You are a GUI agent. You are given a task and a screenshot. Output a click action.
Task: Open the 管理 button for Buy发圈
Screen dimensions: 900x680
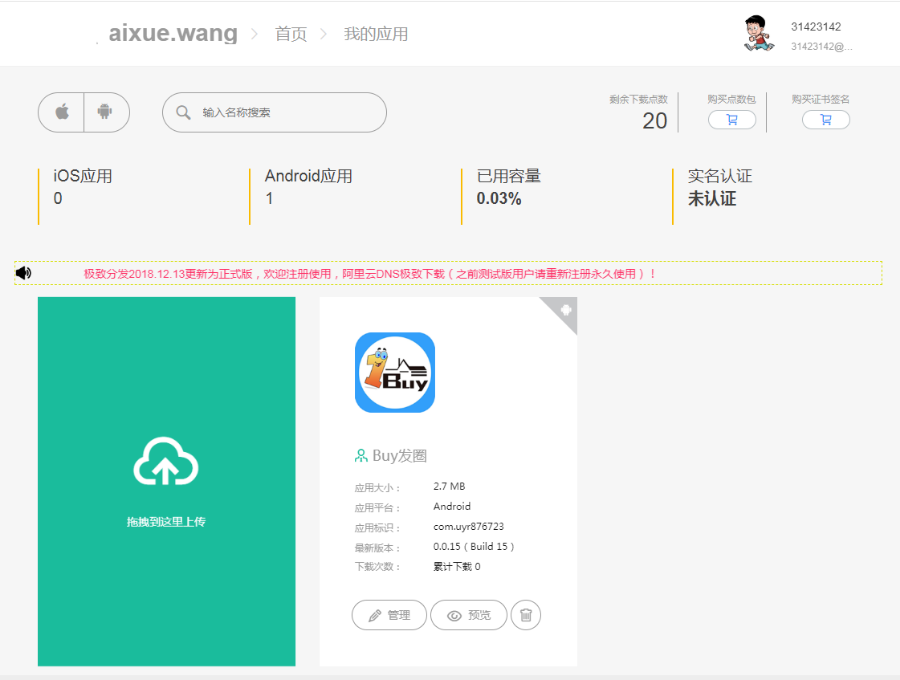389,615
